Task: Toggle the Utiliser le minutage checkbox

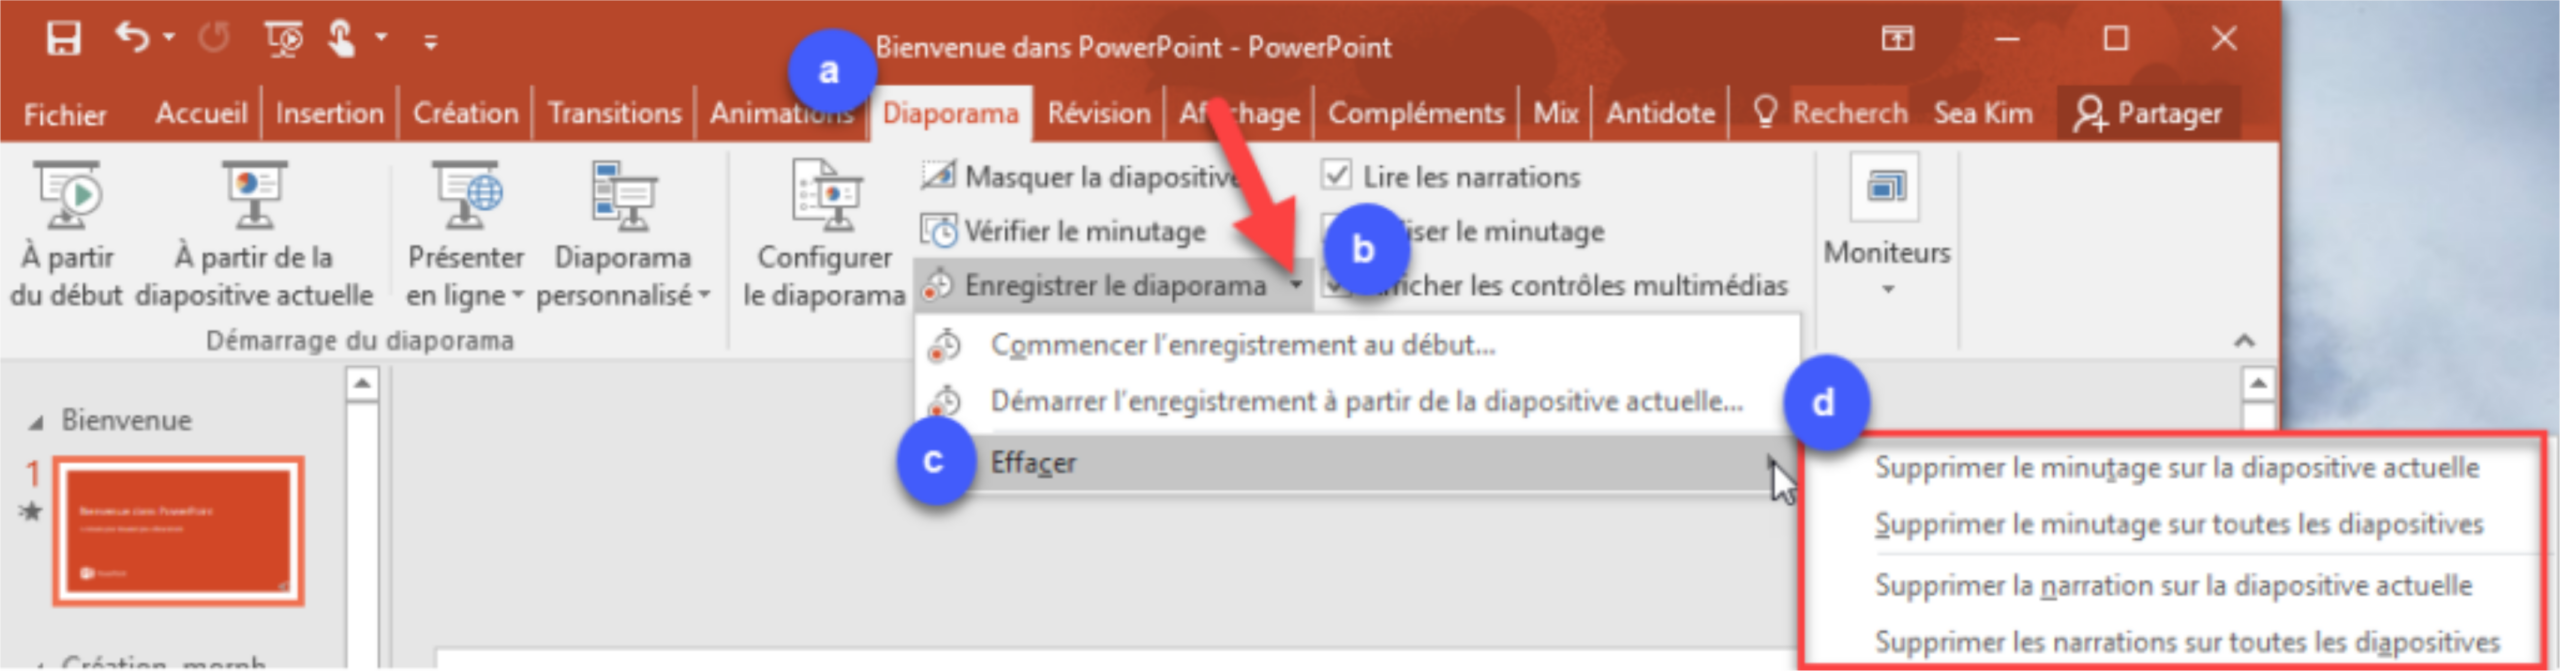Action: click(1336, 230)
